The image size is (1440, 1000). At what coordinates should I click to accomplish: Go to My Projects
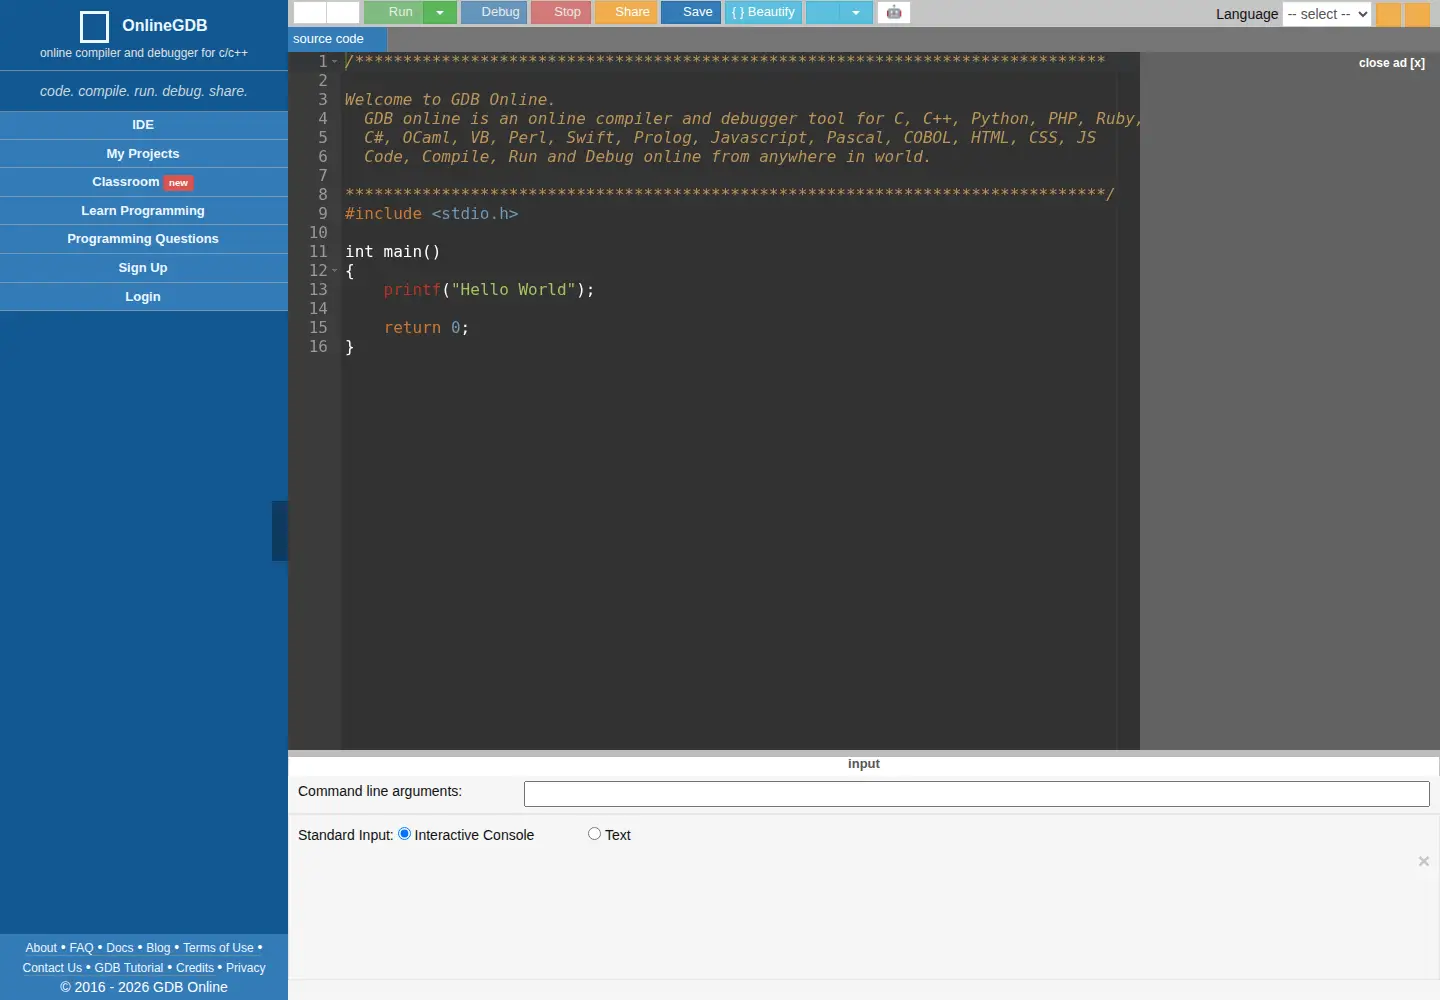(x=143, y=154)
